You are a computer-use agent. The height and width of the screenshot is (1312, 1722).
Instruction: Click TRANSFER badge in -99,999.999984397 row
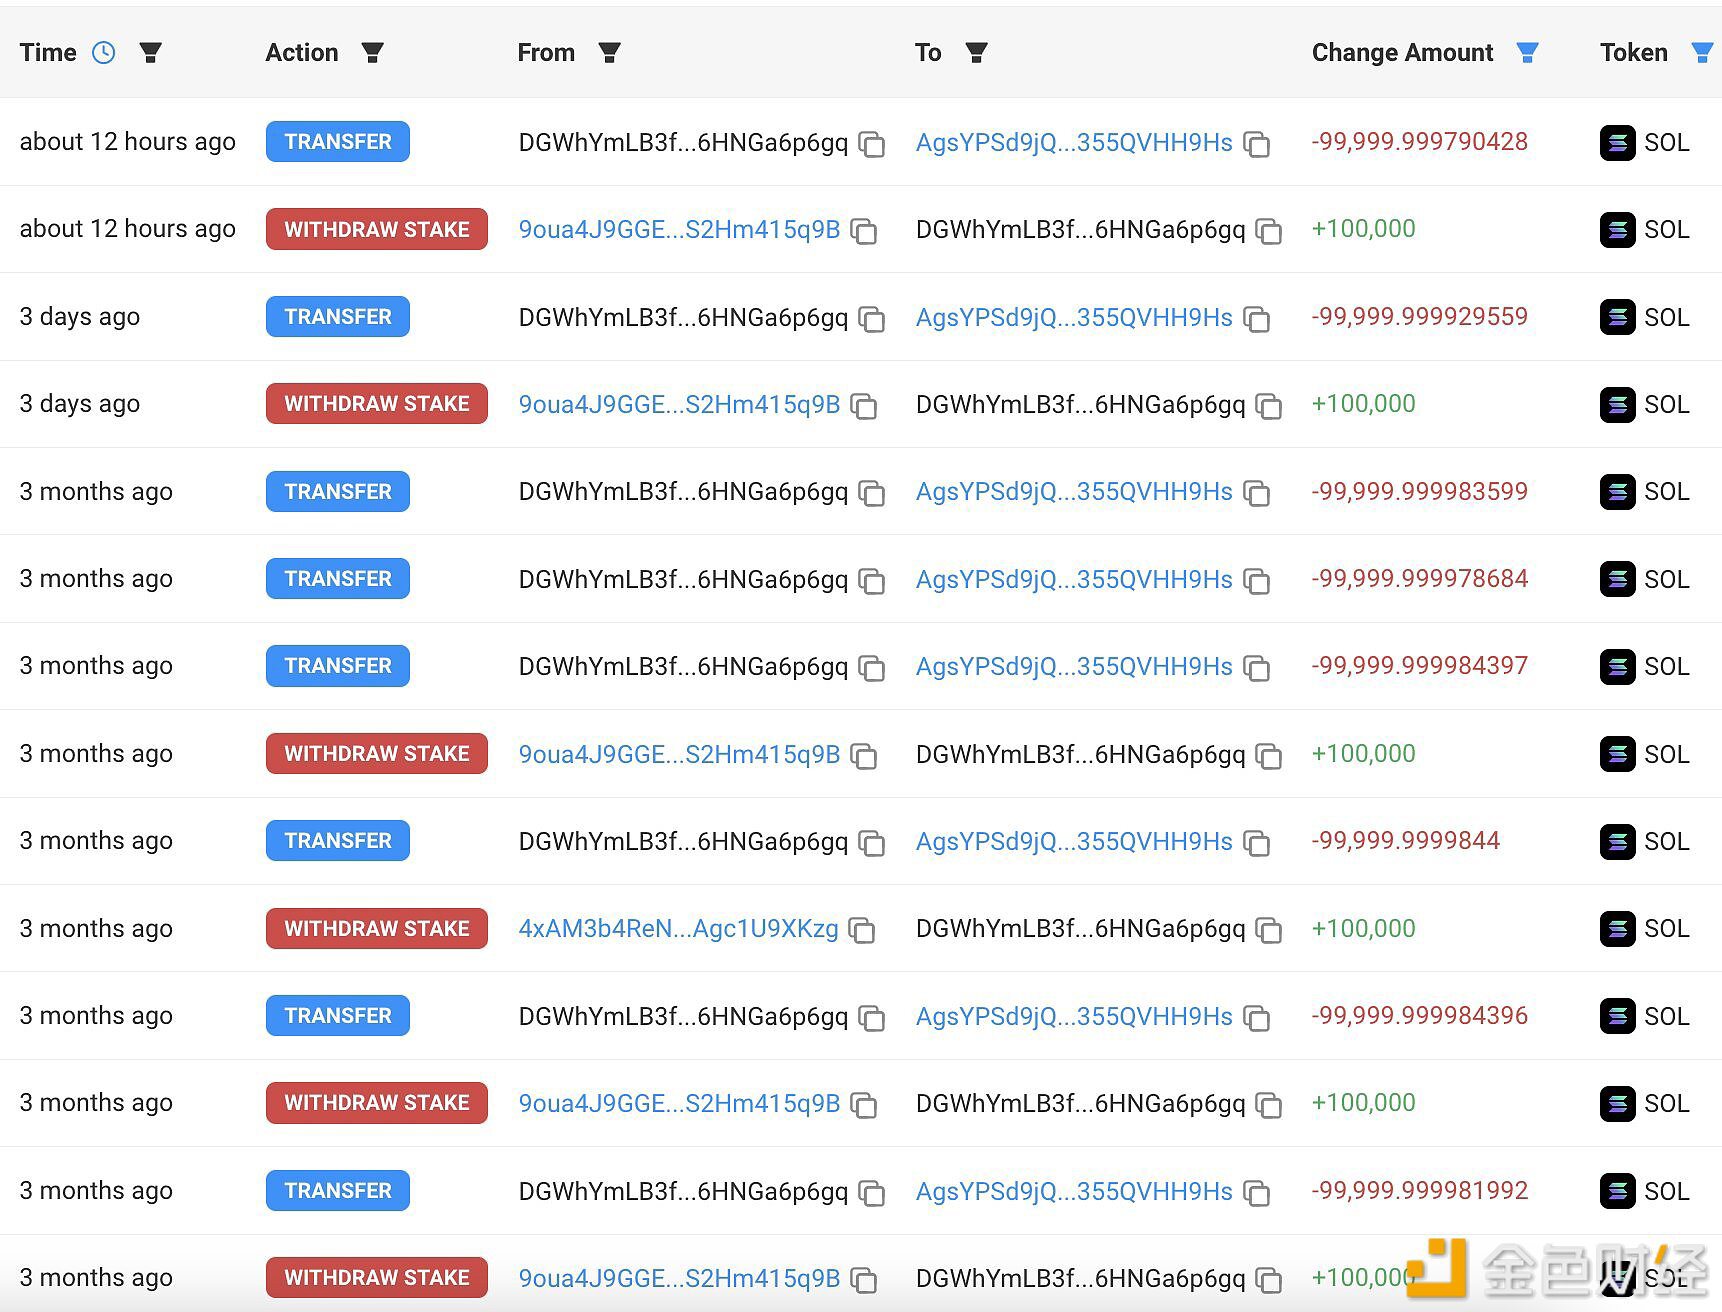click(x=338, y=666)
